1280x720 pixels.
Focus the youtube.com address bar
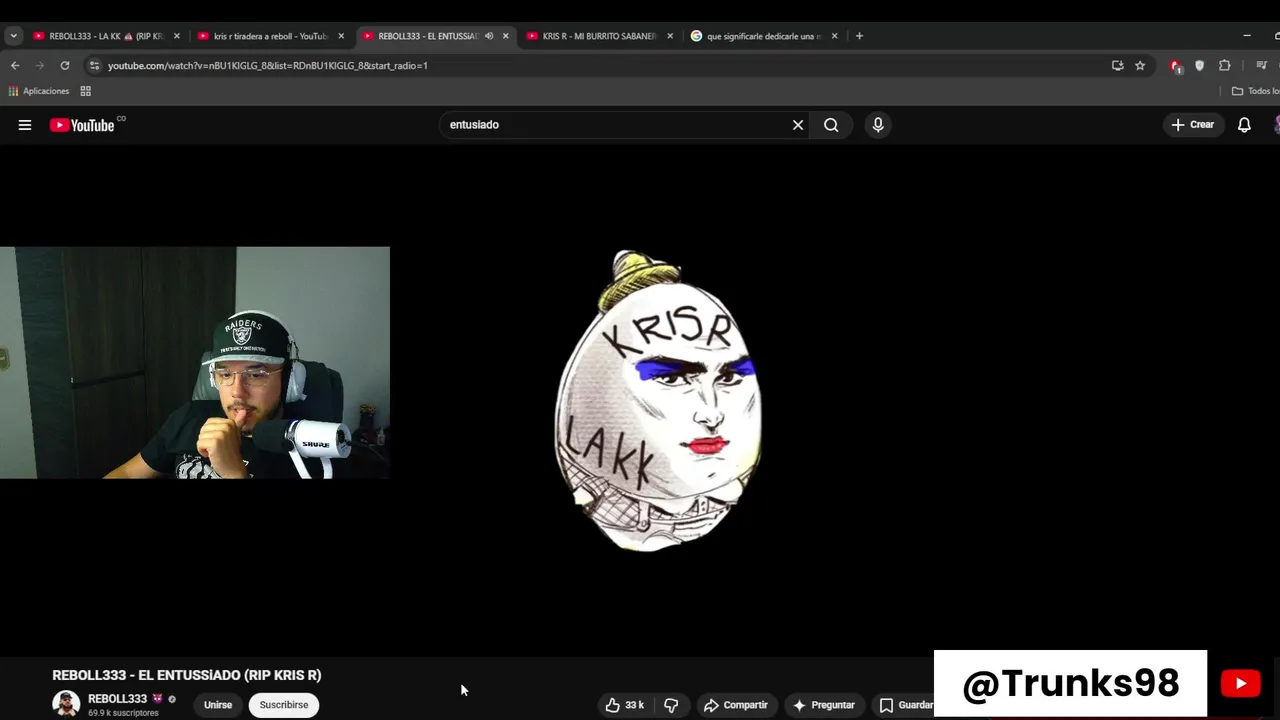600,65
